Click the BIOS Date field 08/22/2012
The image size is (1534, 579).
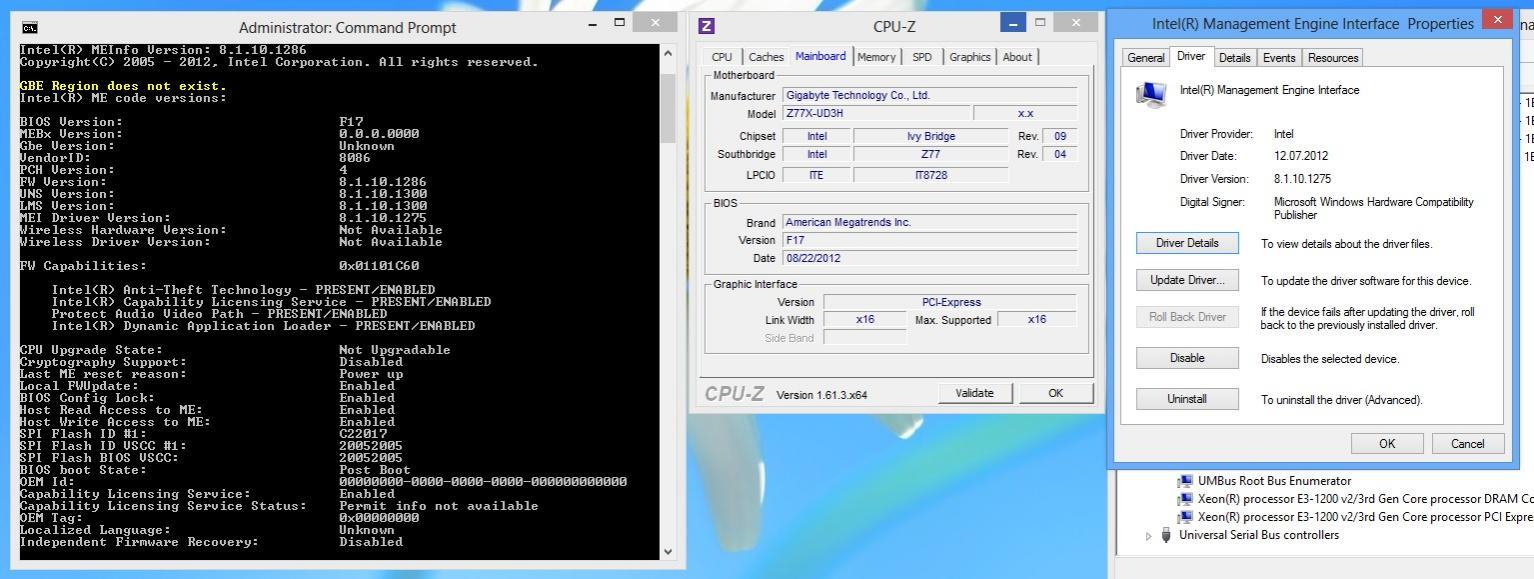coord(930,258)
